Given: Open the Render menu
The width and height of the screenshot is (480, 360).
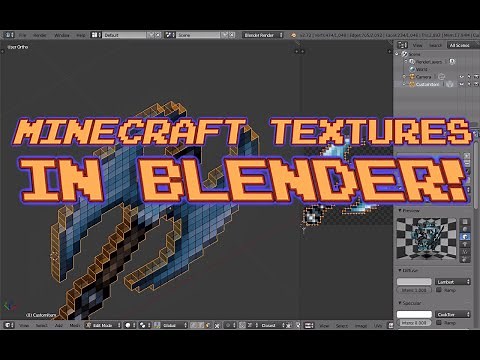Looking at the screenshot, I should [40, 35].
